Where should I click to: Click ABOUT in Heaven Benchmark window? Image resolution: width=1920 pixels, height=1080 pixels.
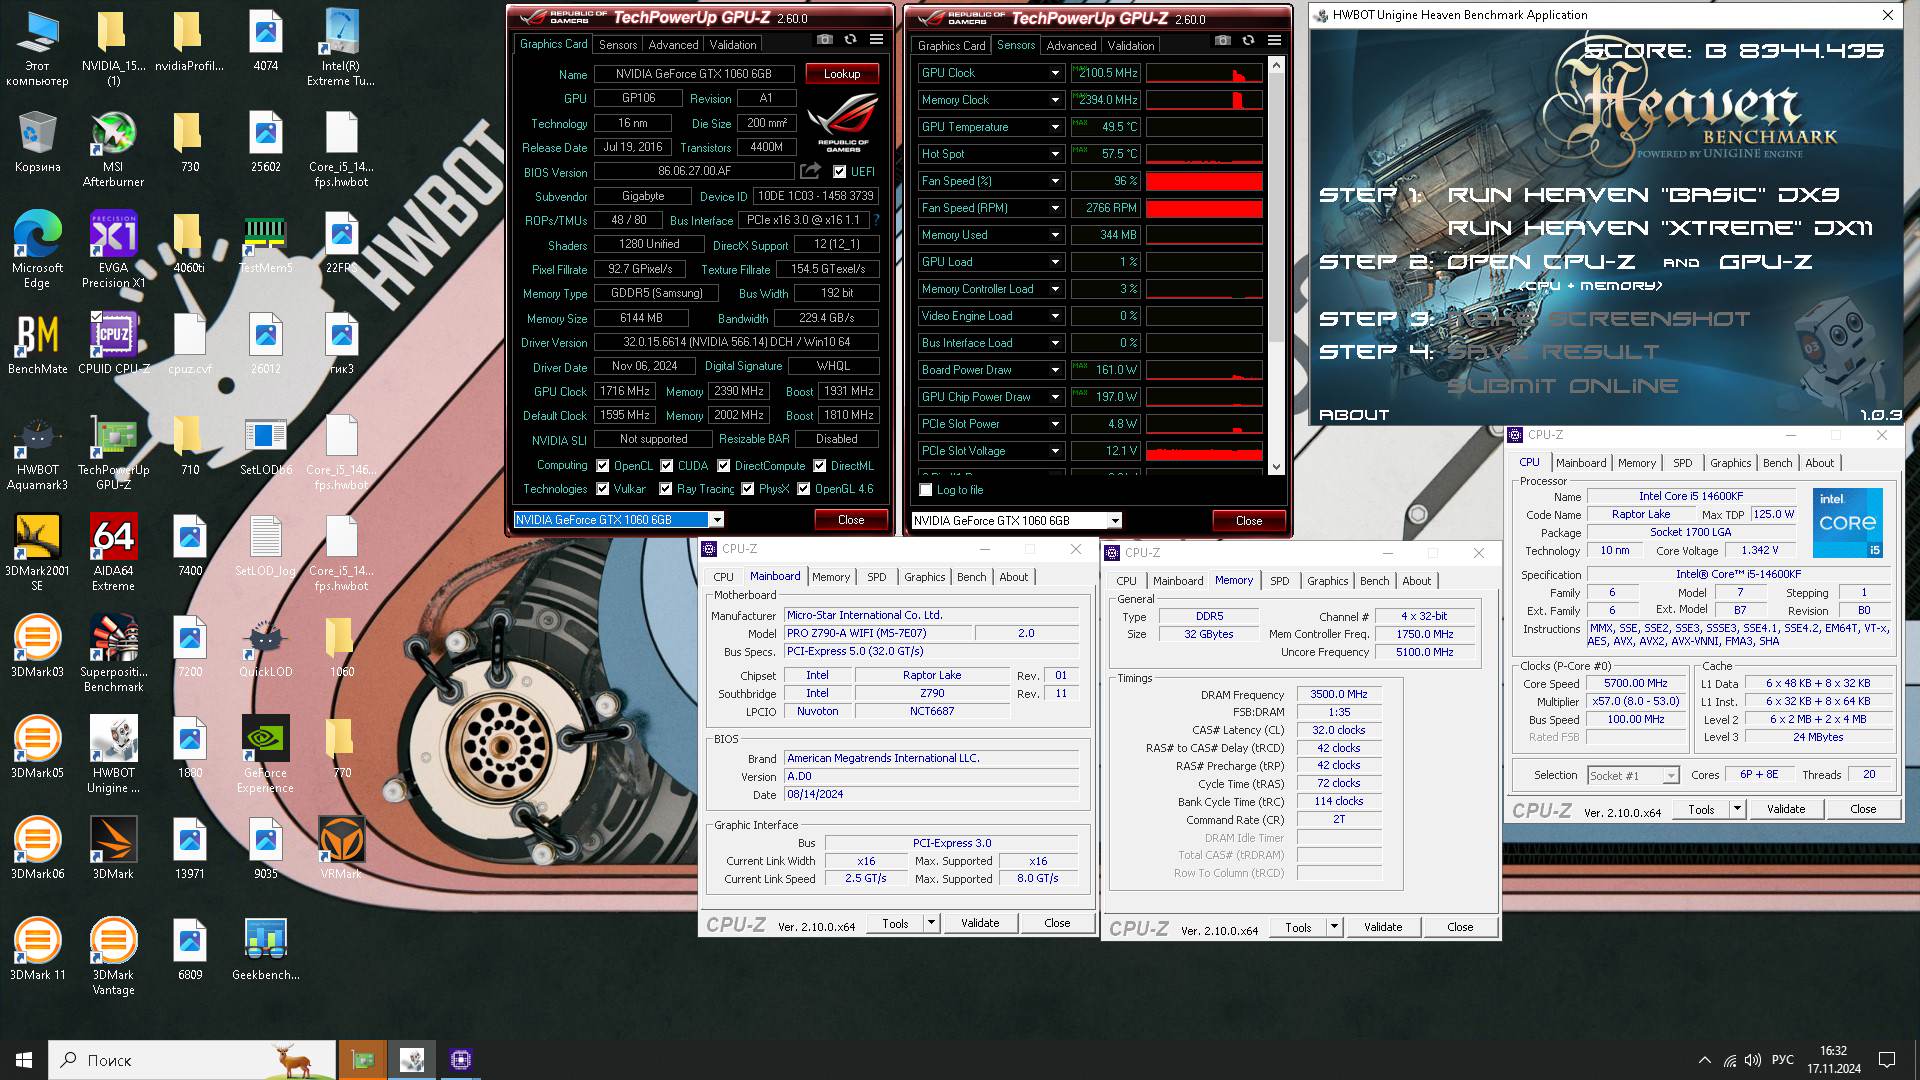coord(1354,415)
